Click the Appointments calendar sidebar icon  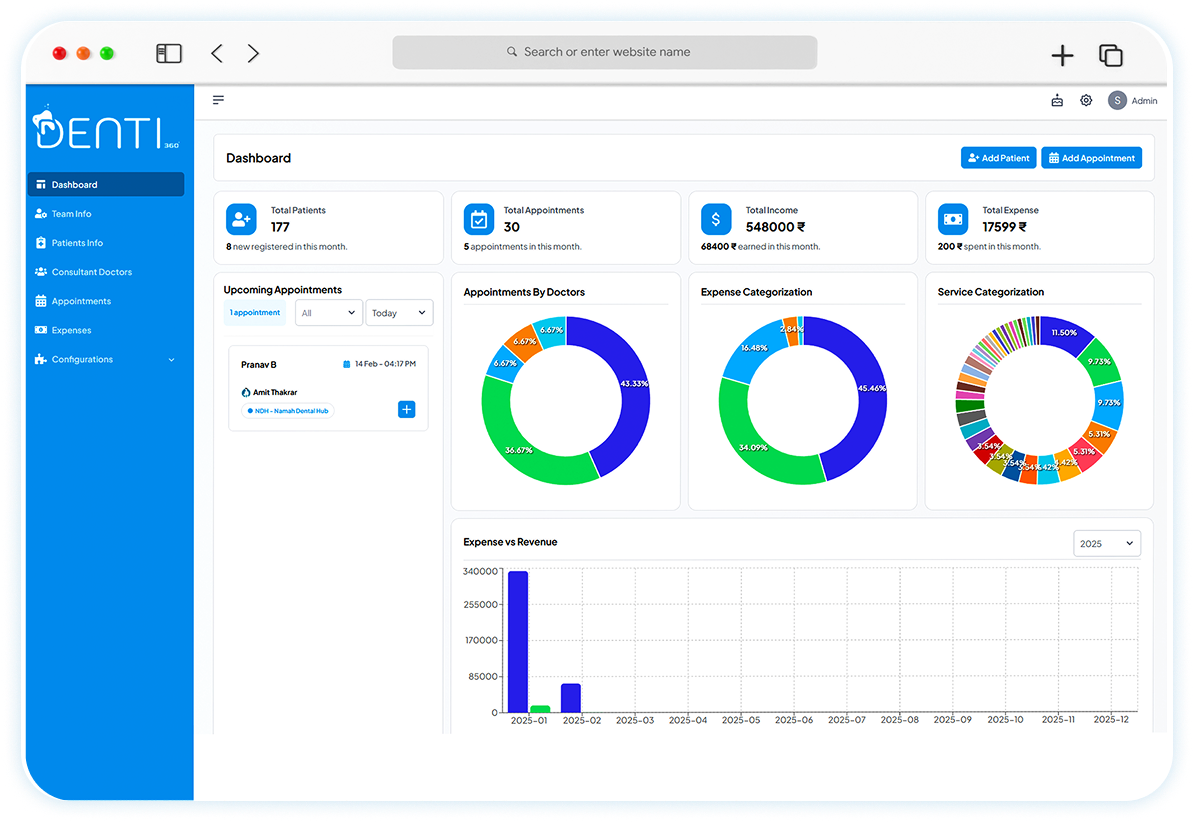(x=40, y=301)
